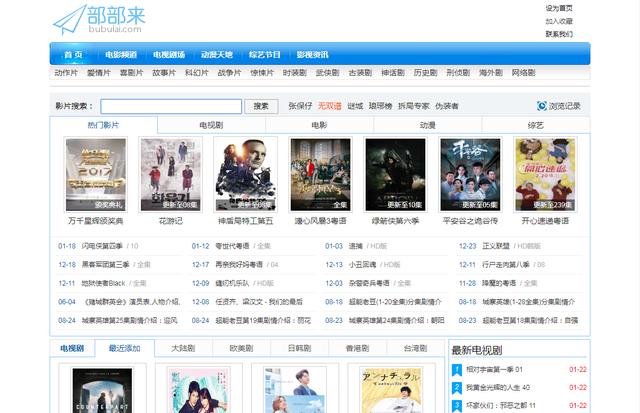Click the 影片搜索 text input box
This screenshot has width=640, height=413.
click(x=171, y=106)
